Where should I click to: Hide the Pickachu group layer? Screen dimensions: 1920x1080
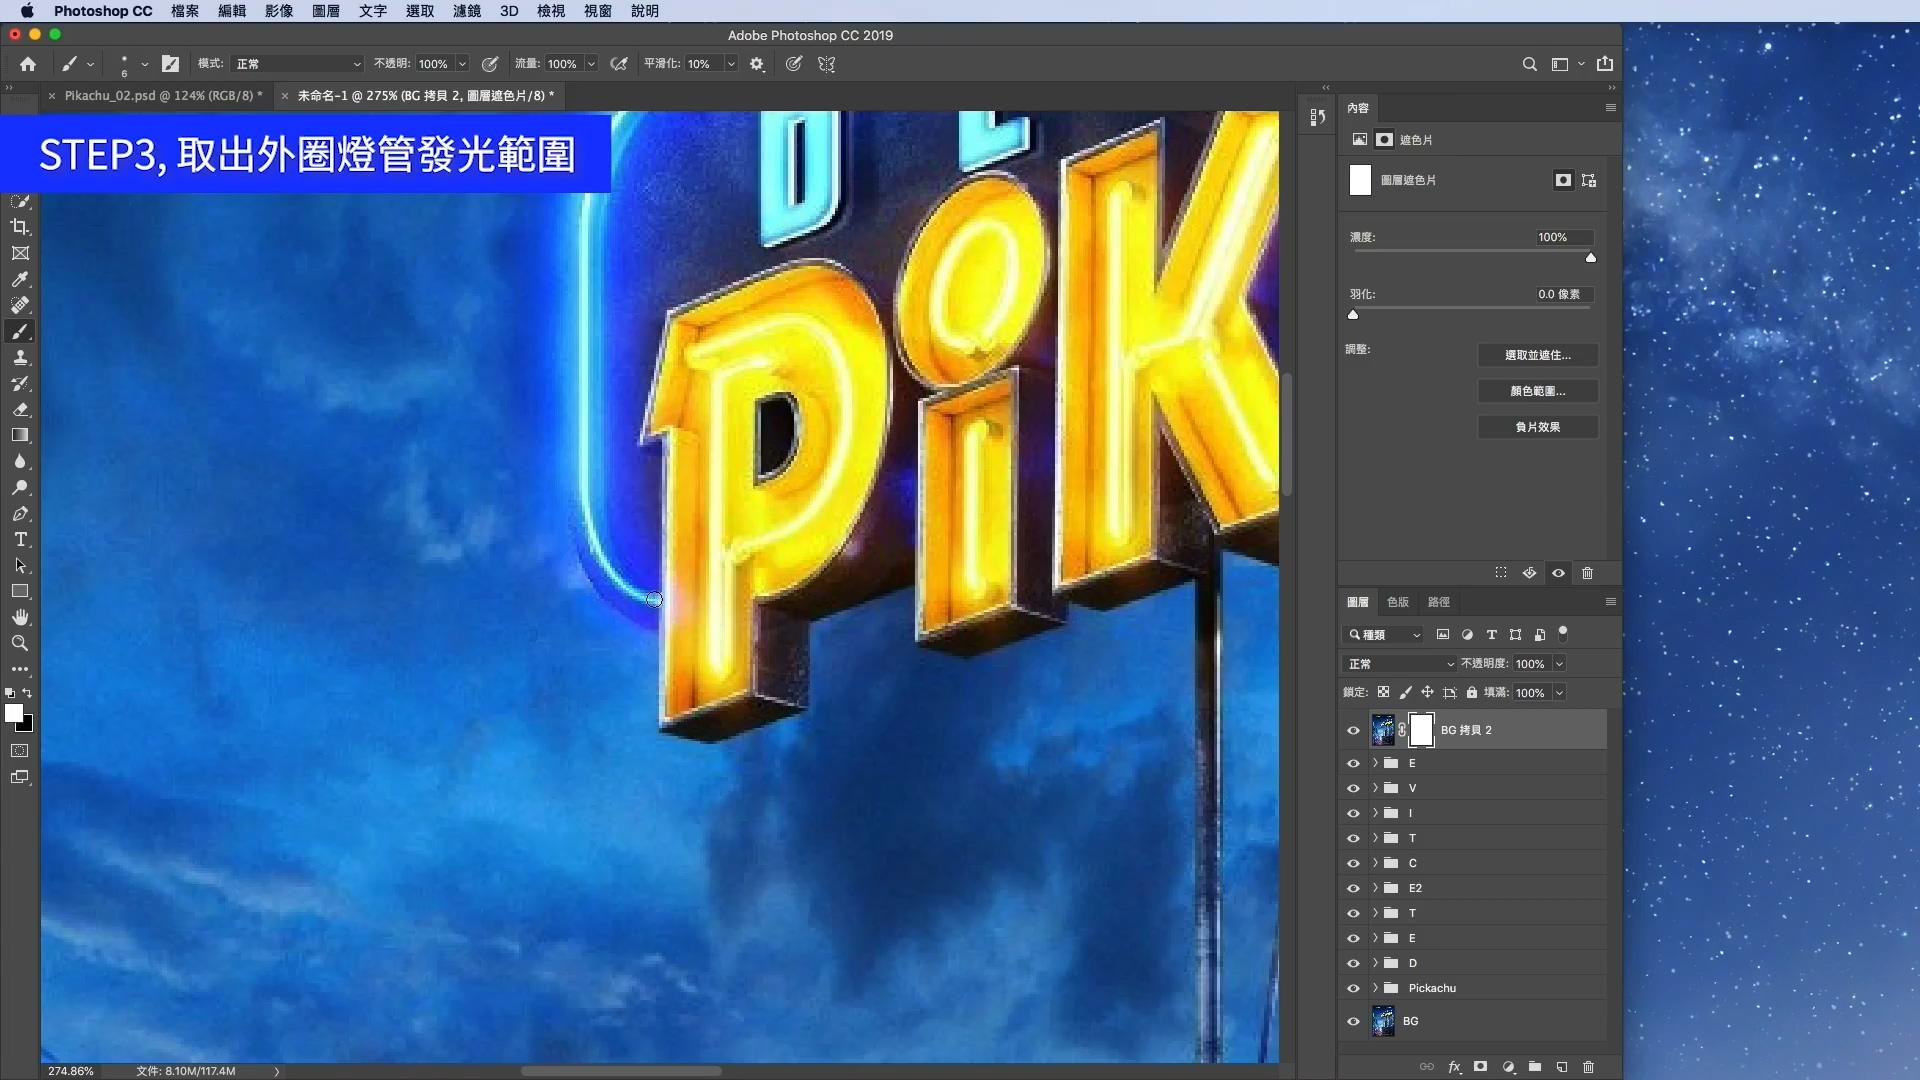[x=1353, y=988]
